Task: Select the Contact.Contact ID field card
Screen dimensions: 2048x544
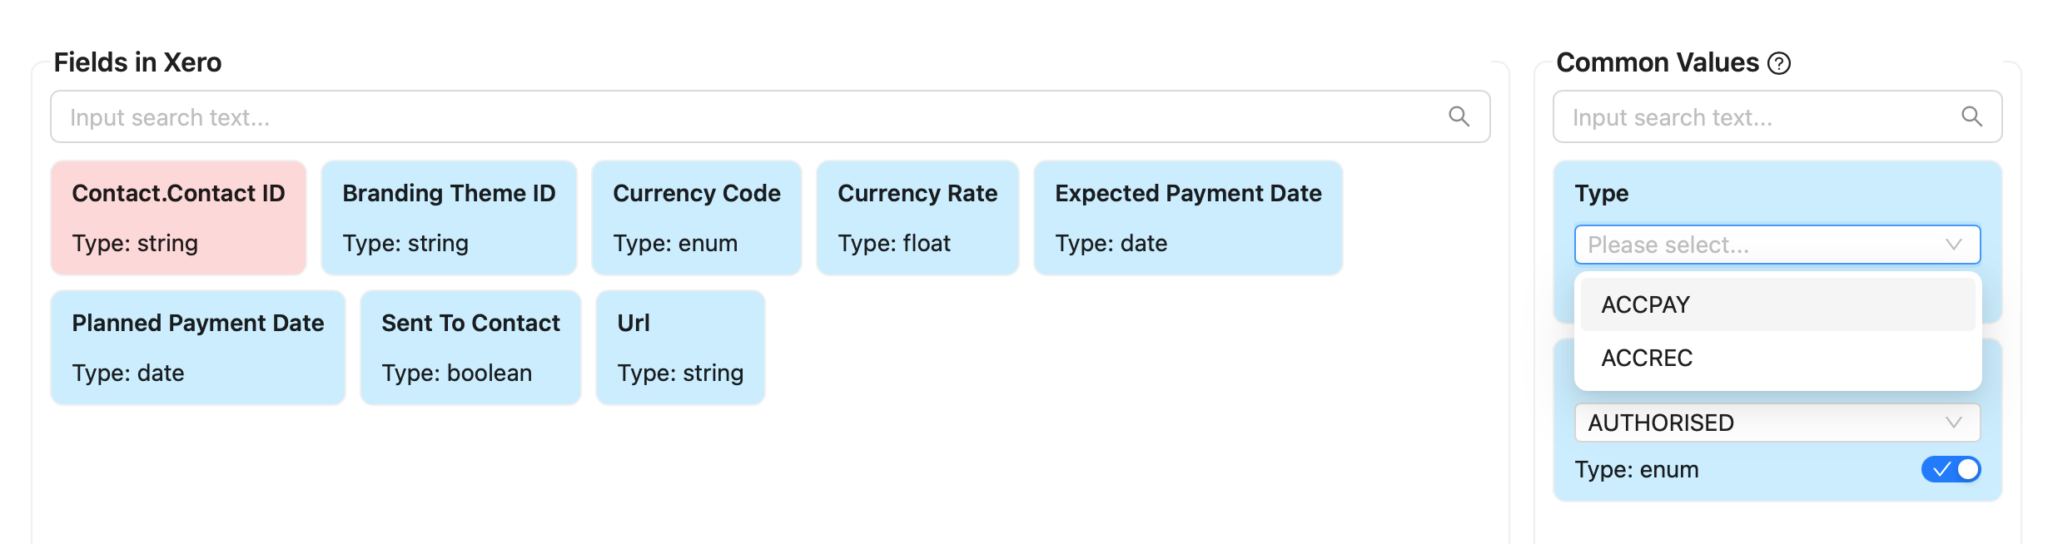Action: [178, 218]
